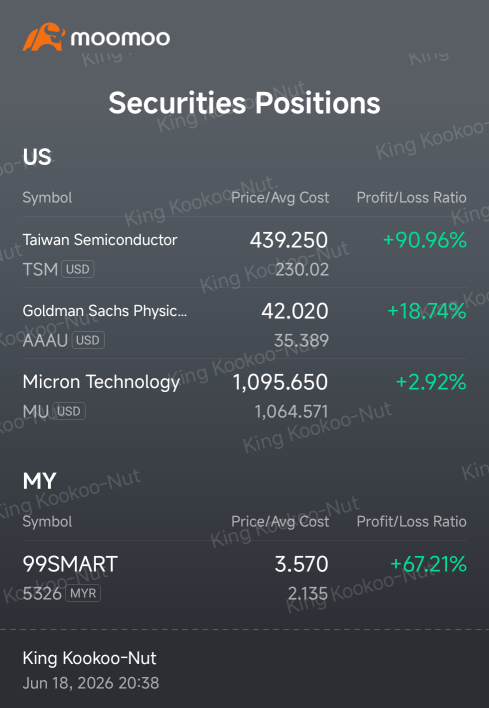Click US Symbol column header
489x708 pixels.
(x=47, y=198)
